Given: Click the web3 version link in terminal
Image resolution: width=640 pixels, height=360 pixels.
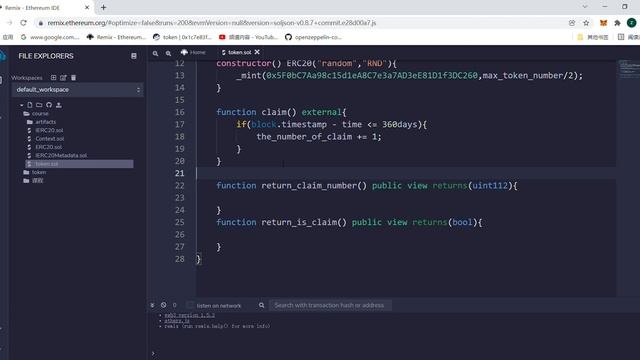Looking at the screenshot, I should [x=189, y=315].
